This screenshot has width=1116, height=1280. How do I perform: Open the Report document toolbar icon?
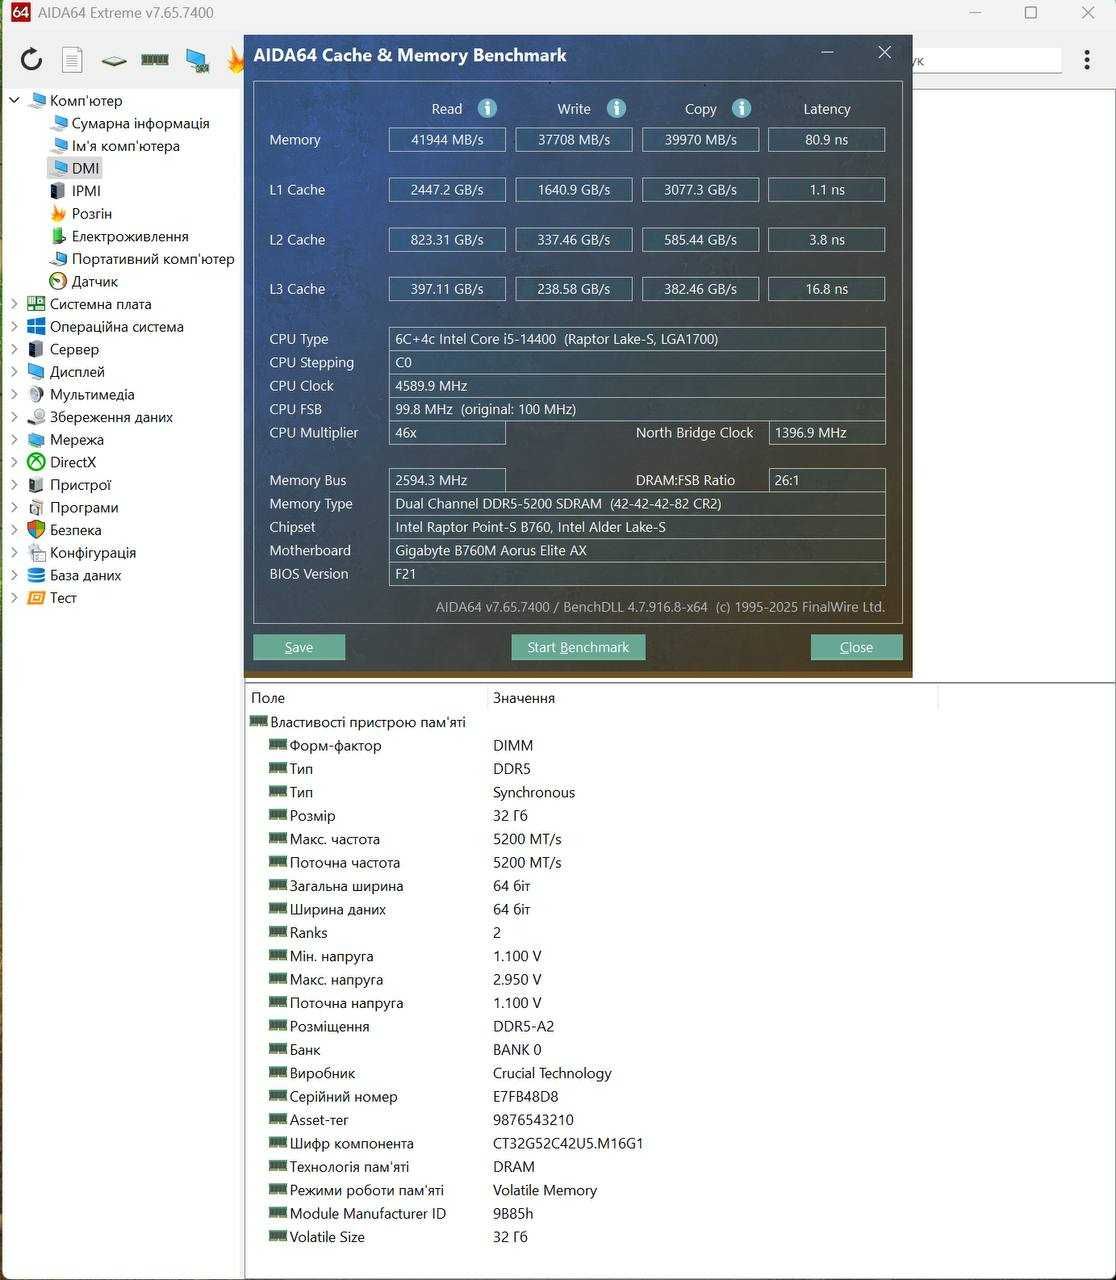pos(72,60)
